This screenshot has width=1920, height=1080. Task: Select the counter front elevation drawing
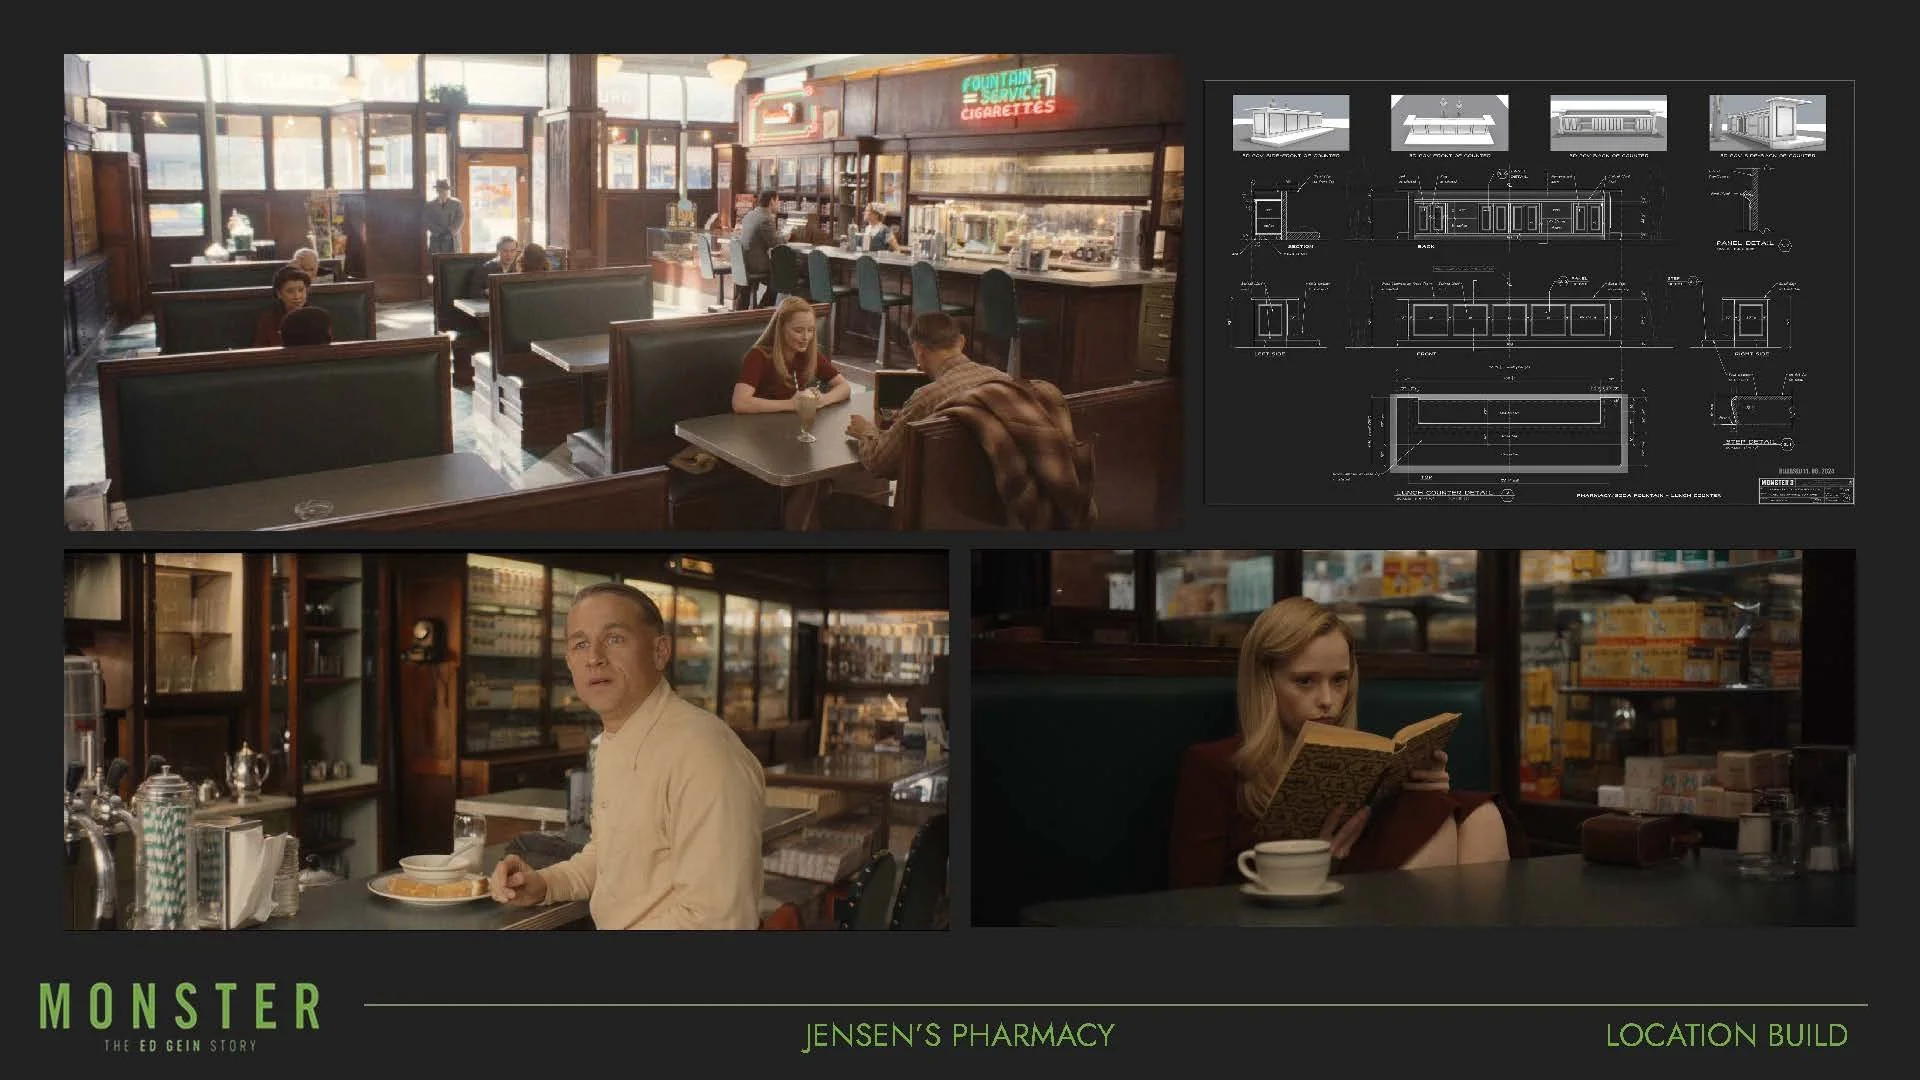pos(1509,320)
